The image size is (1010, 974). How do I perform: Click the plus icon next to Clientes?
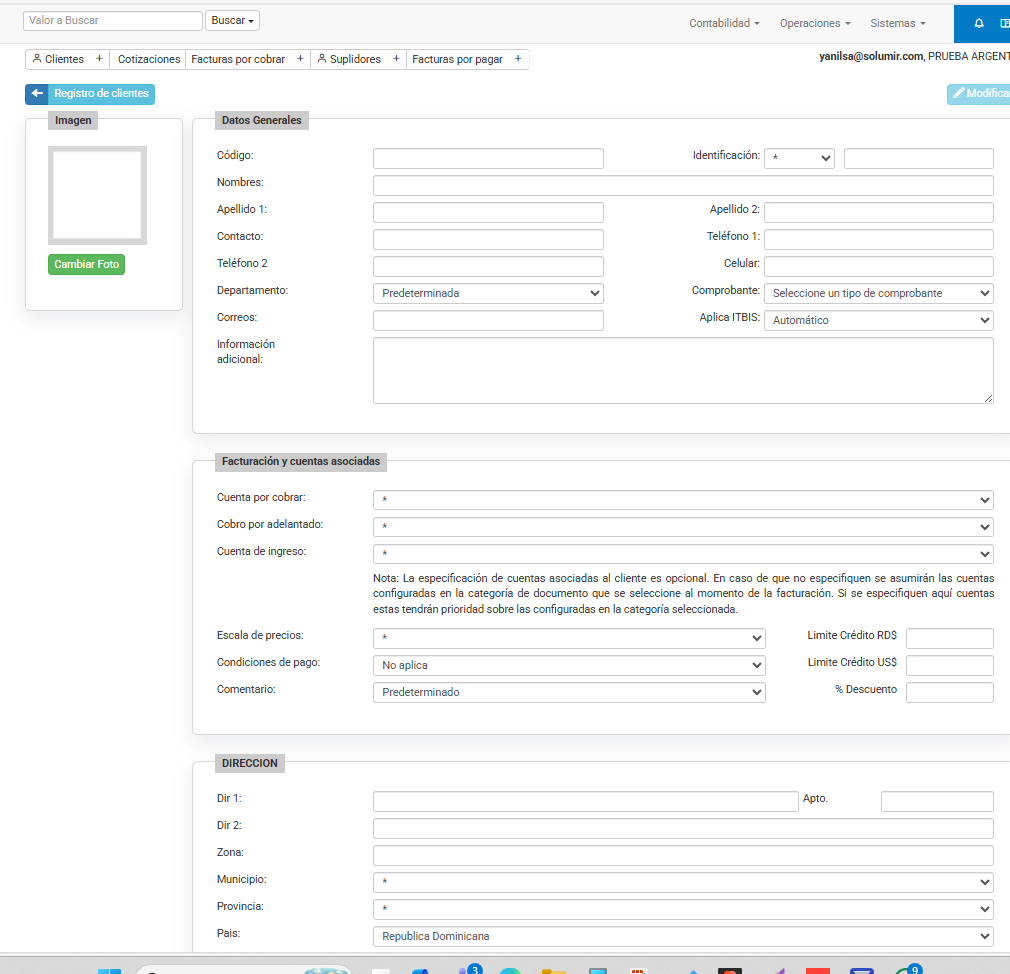tap(99, 59)
